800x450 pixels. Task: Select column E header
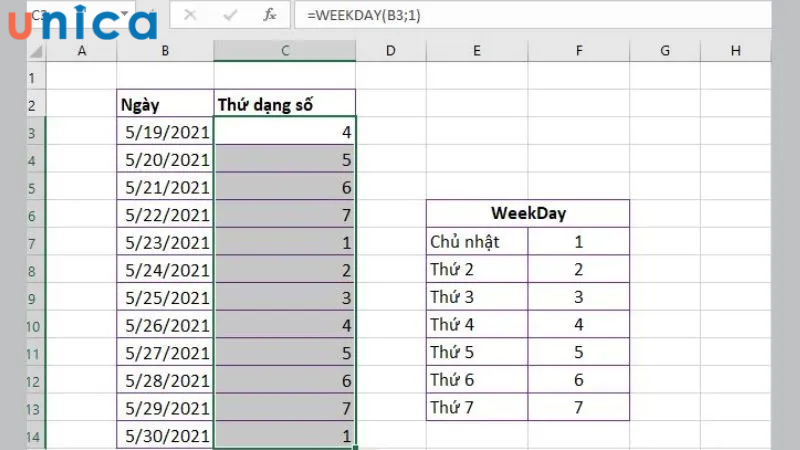tap(477, 50)
